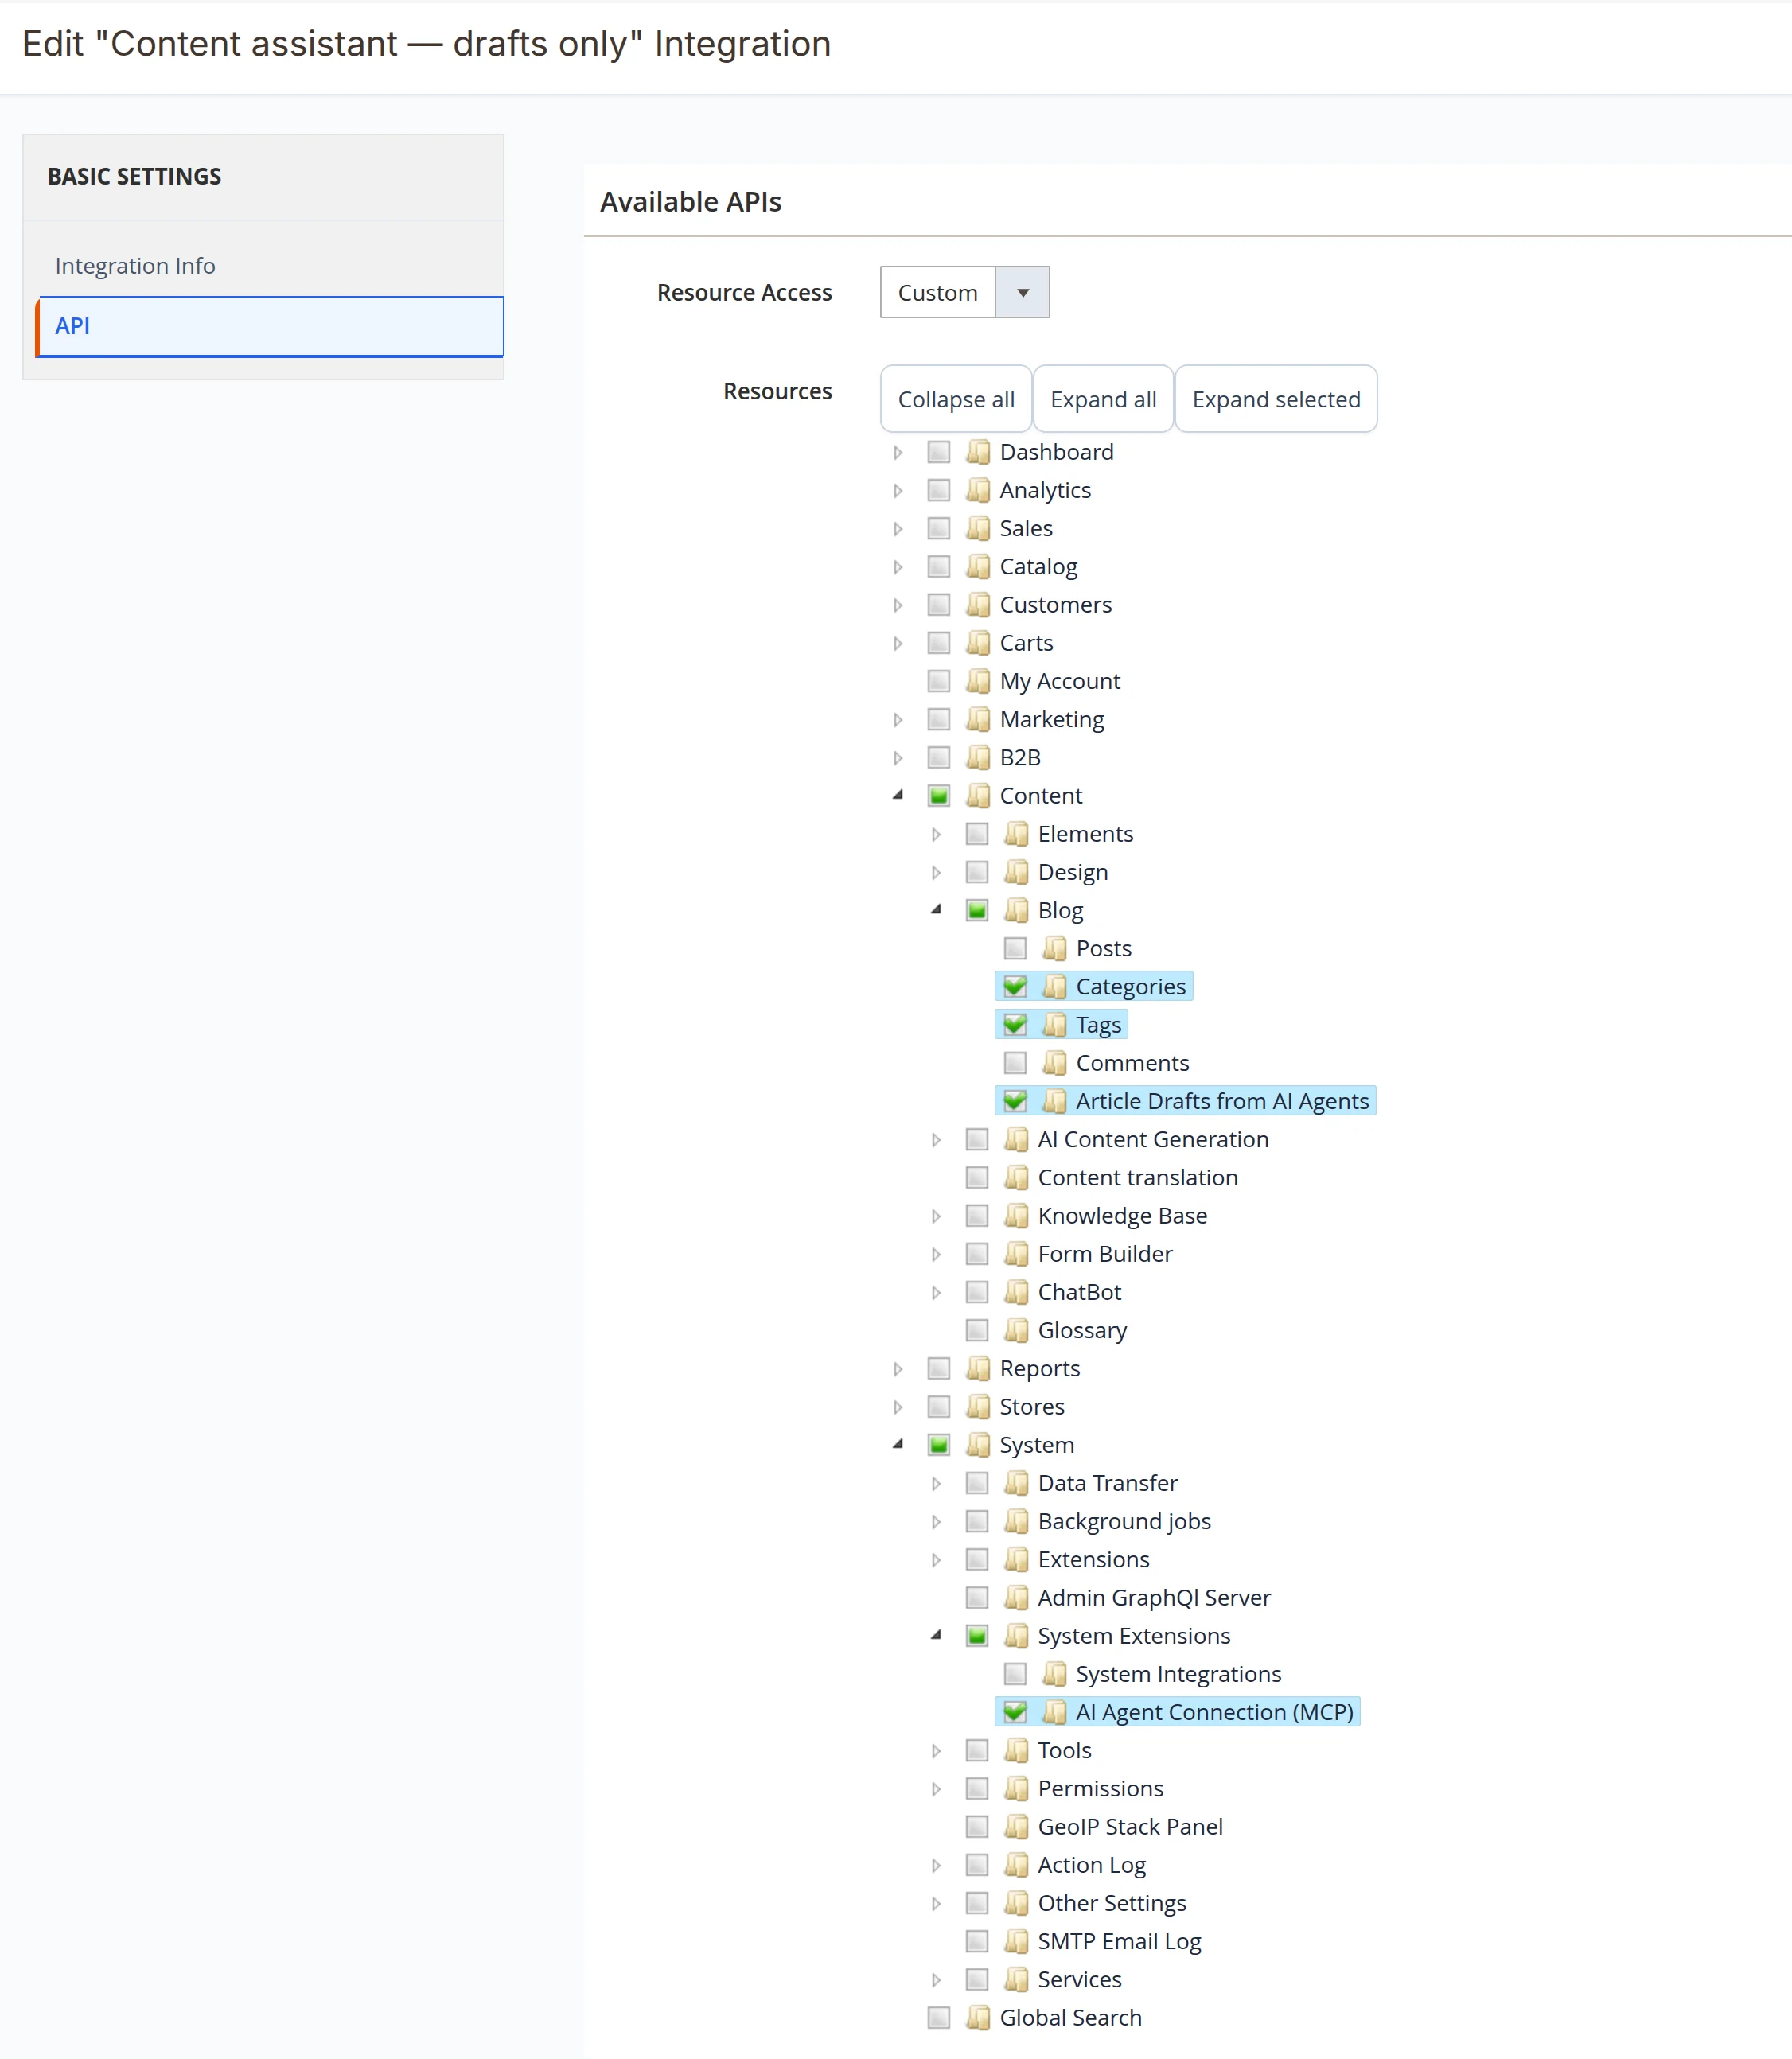Uncheck AI Agent Connection (MCP) checkbox
Viewport: 1792px width, 2059px height.
[x=1015, y=1712]
